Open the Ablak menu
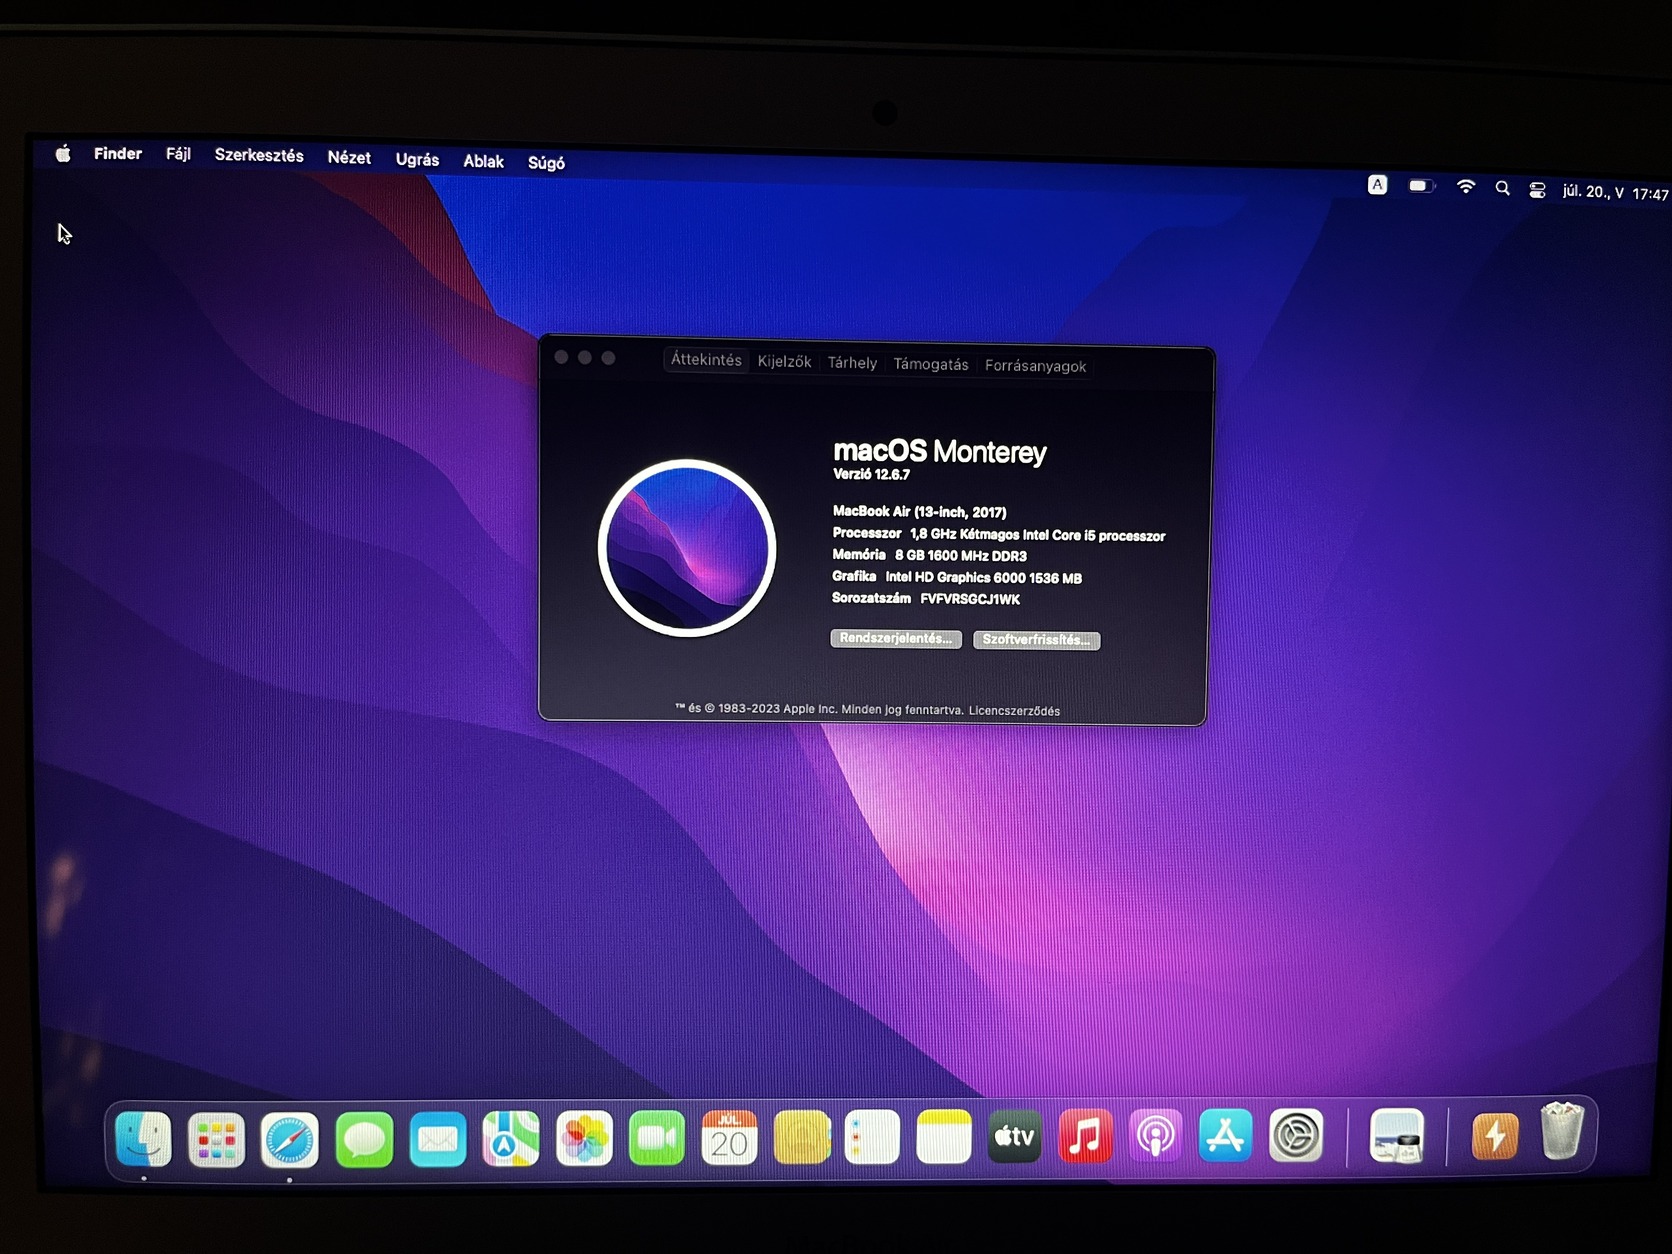Screen dimensions: 1672x1254 [x=483, y=161]
